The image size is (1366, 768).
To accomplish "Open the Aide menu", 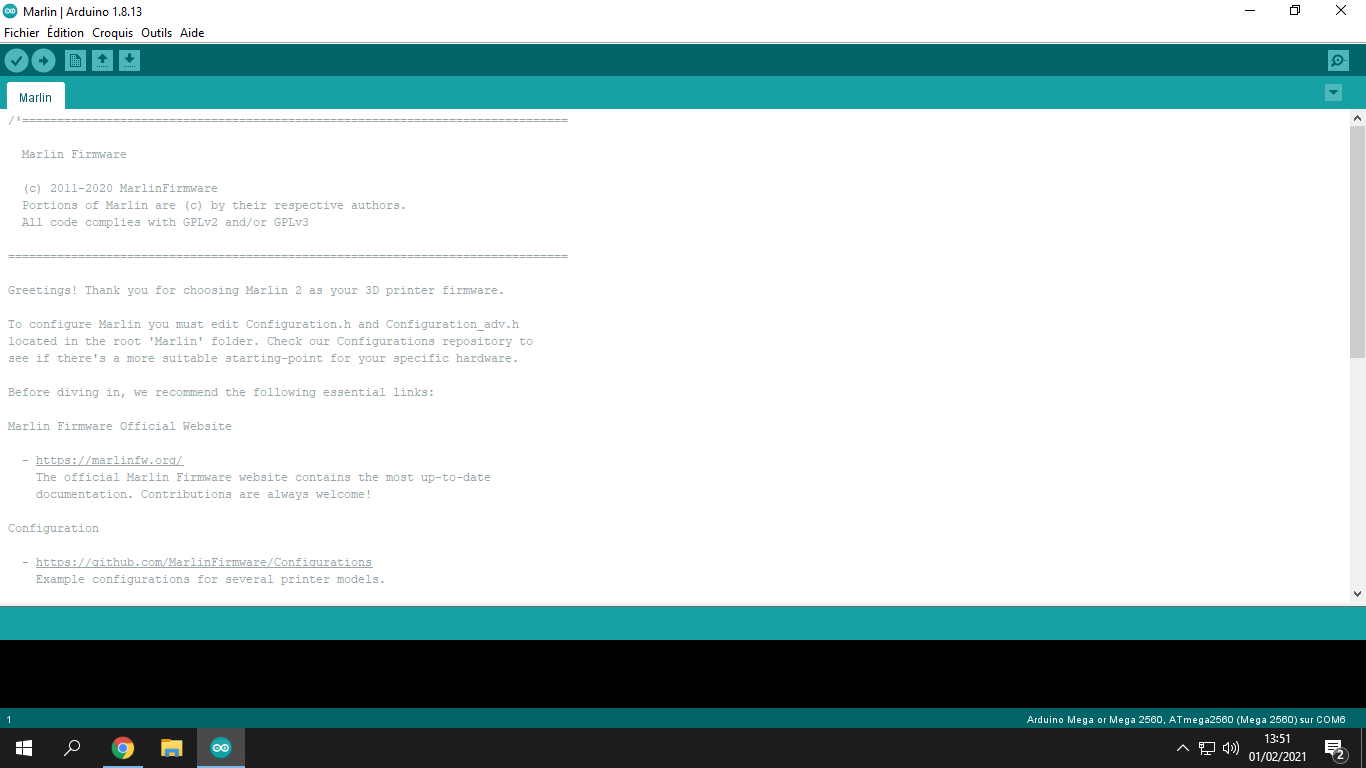I will point(192,33).
